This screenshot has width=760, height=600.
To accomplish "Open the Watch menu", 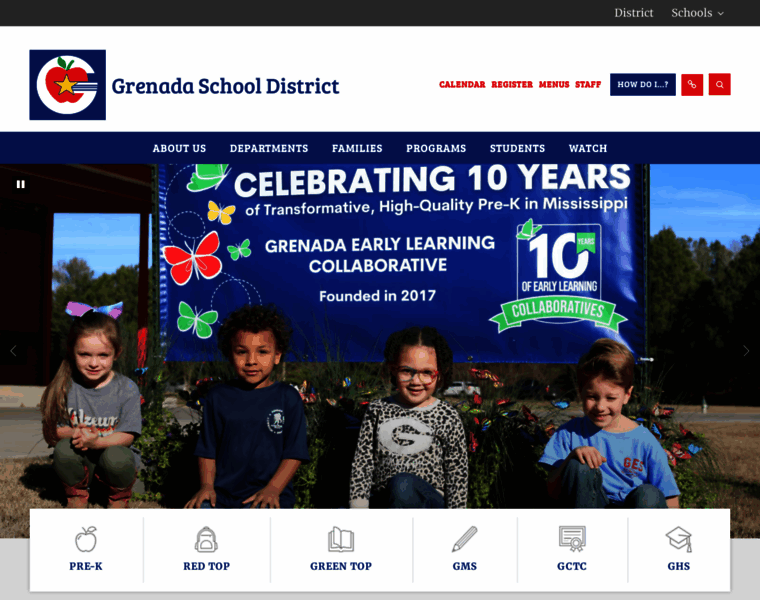I will click(588, 148).
